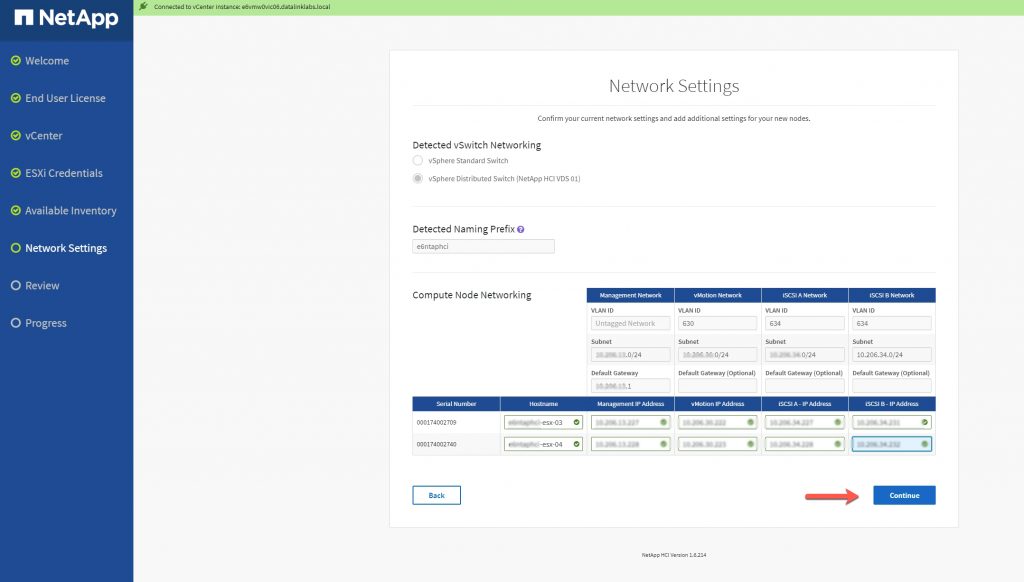Click the checkmark icon beside vCenter step
Screen dimensions: 1024x582
[16, 136]
